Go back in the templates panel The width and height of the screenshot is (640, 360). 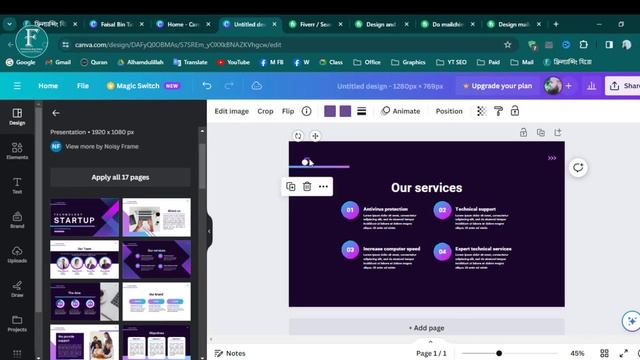[x=56, y=113]
